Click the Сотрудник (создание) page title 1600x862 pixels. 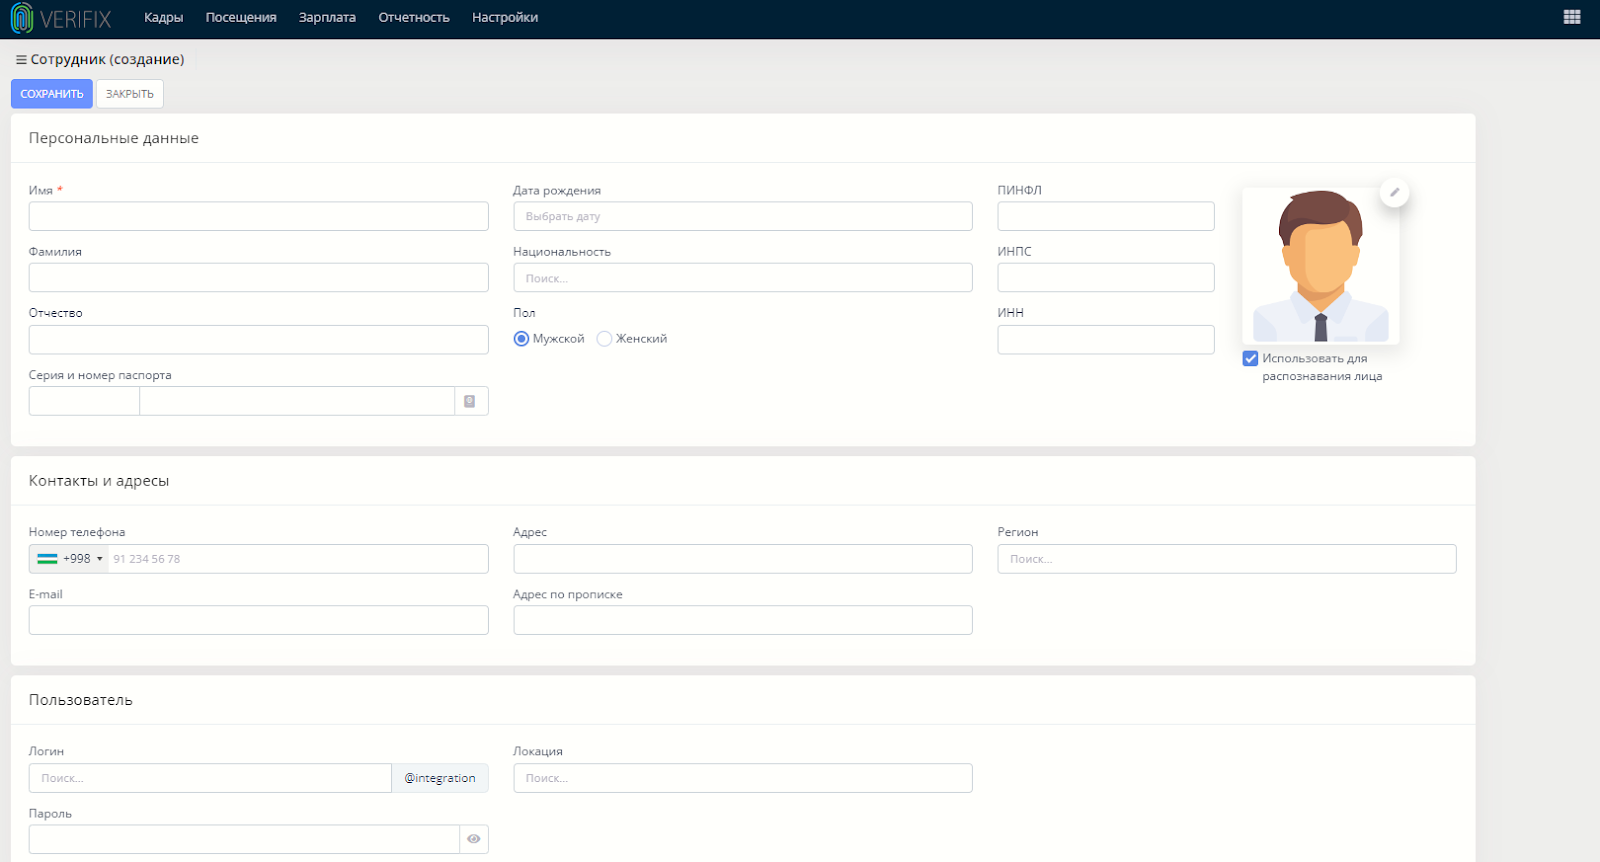[x=107, y=60]
